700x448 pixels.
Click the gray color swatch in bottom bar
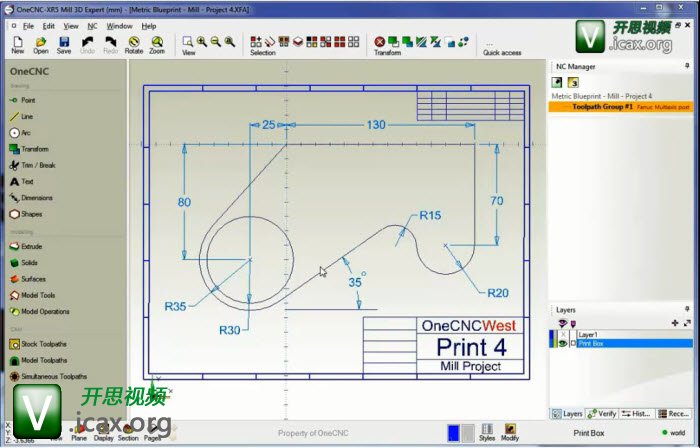[467, 433]
